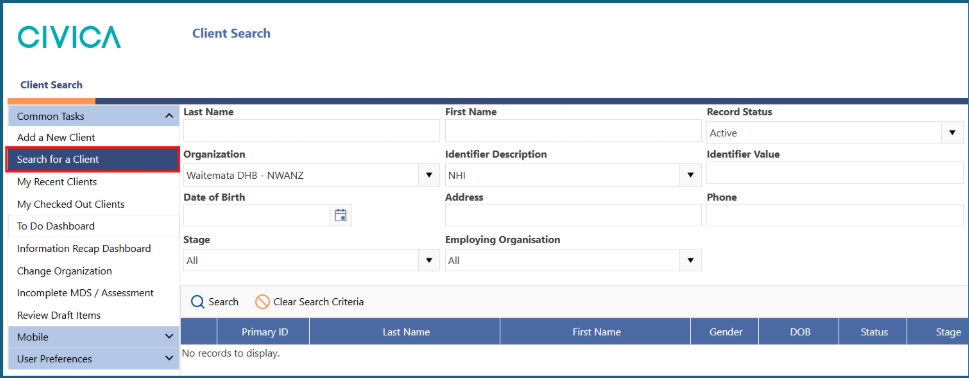
Task: Click the Waitemata DHB - NWANZ value
Action: (245, 176)
